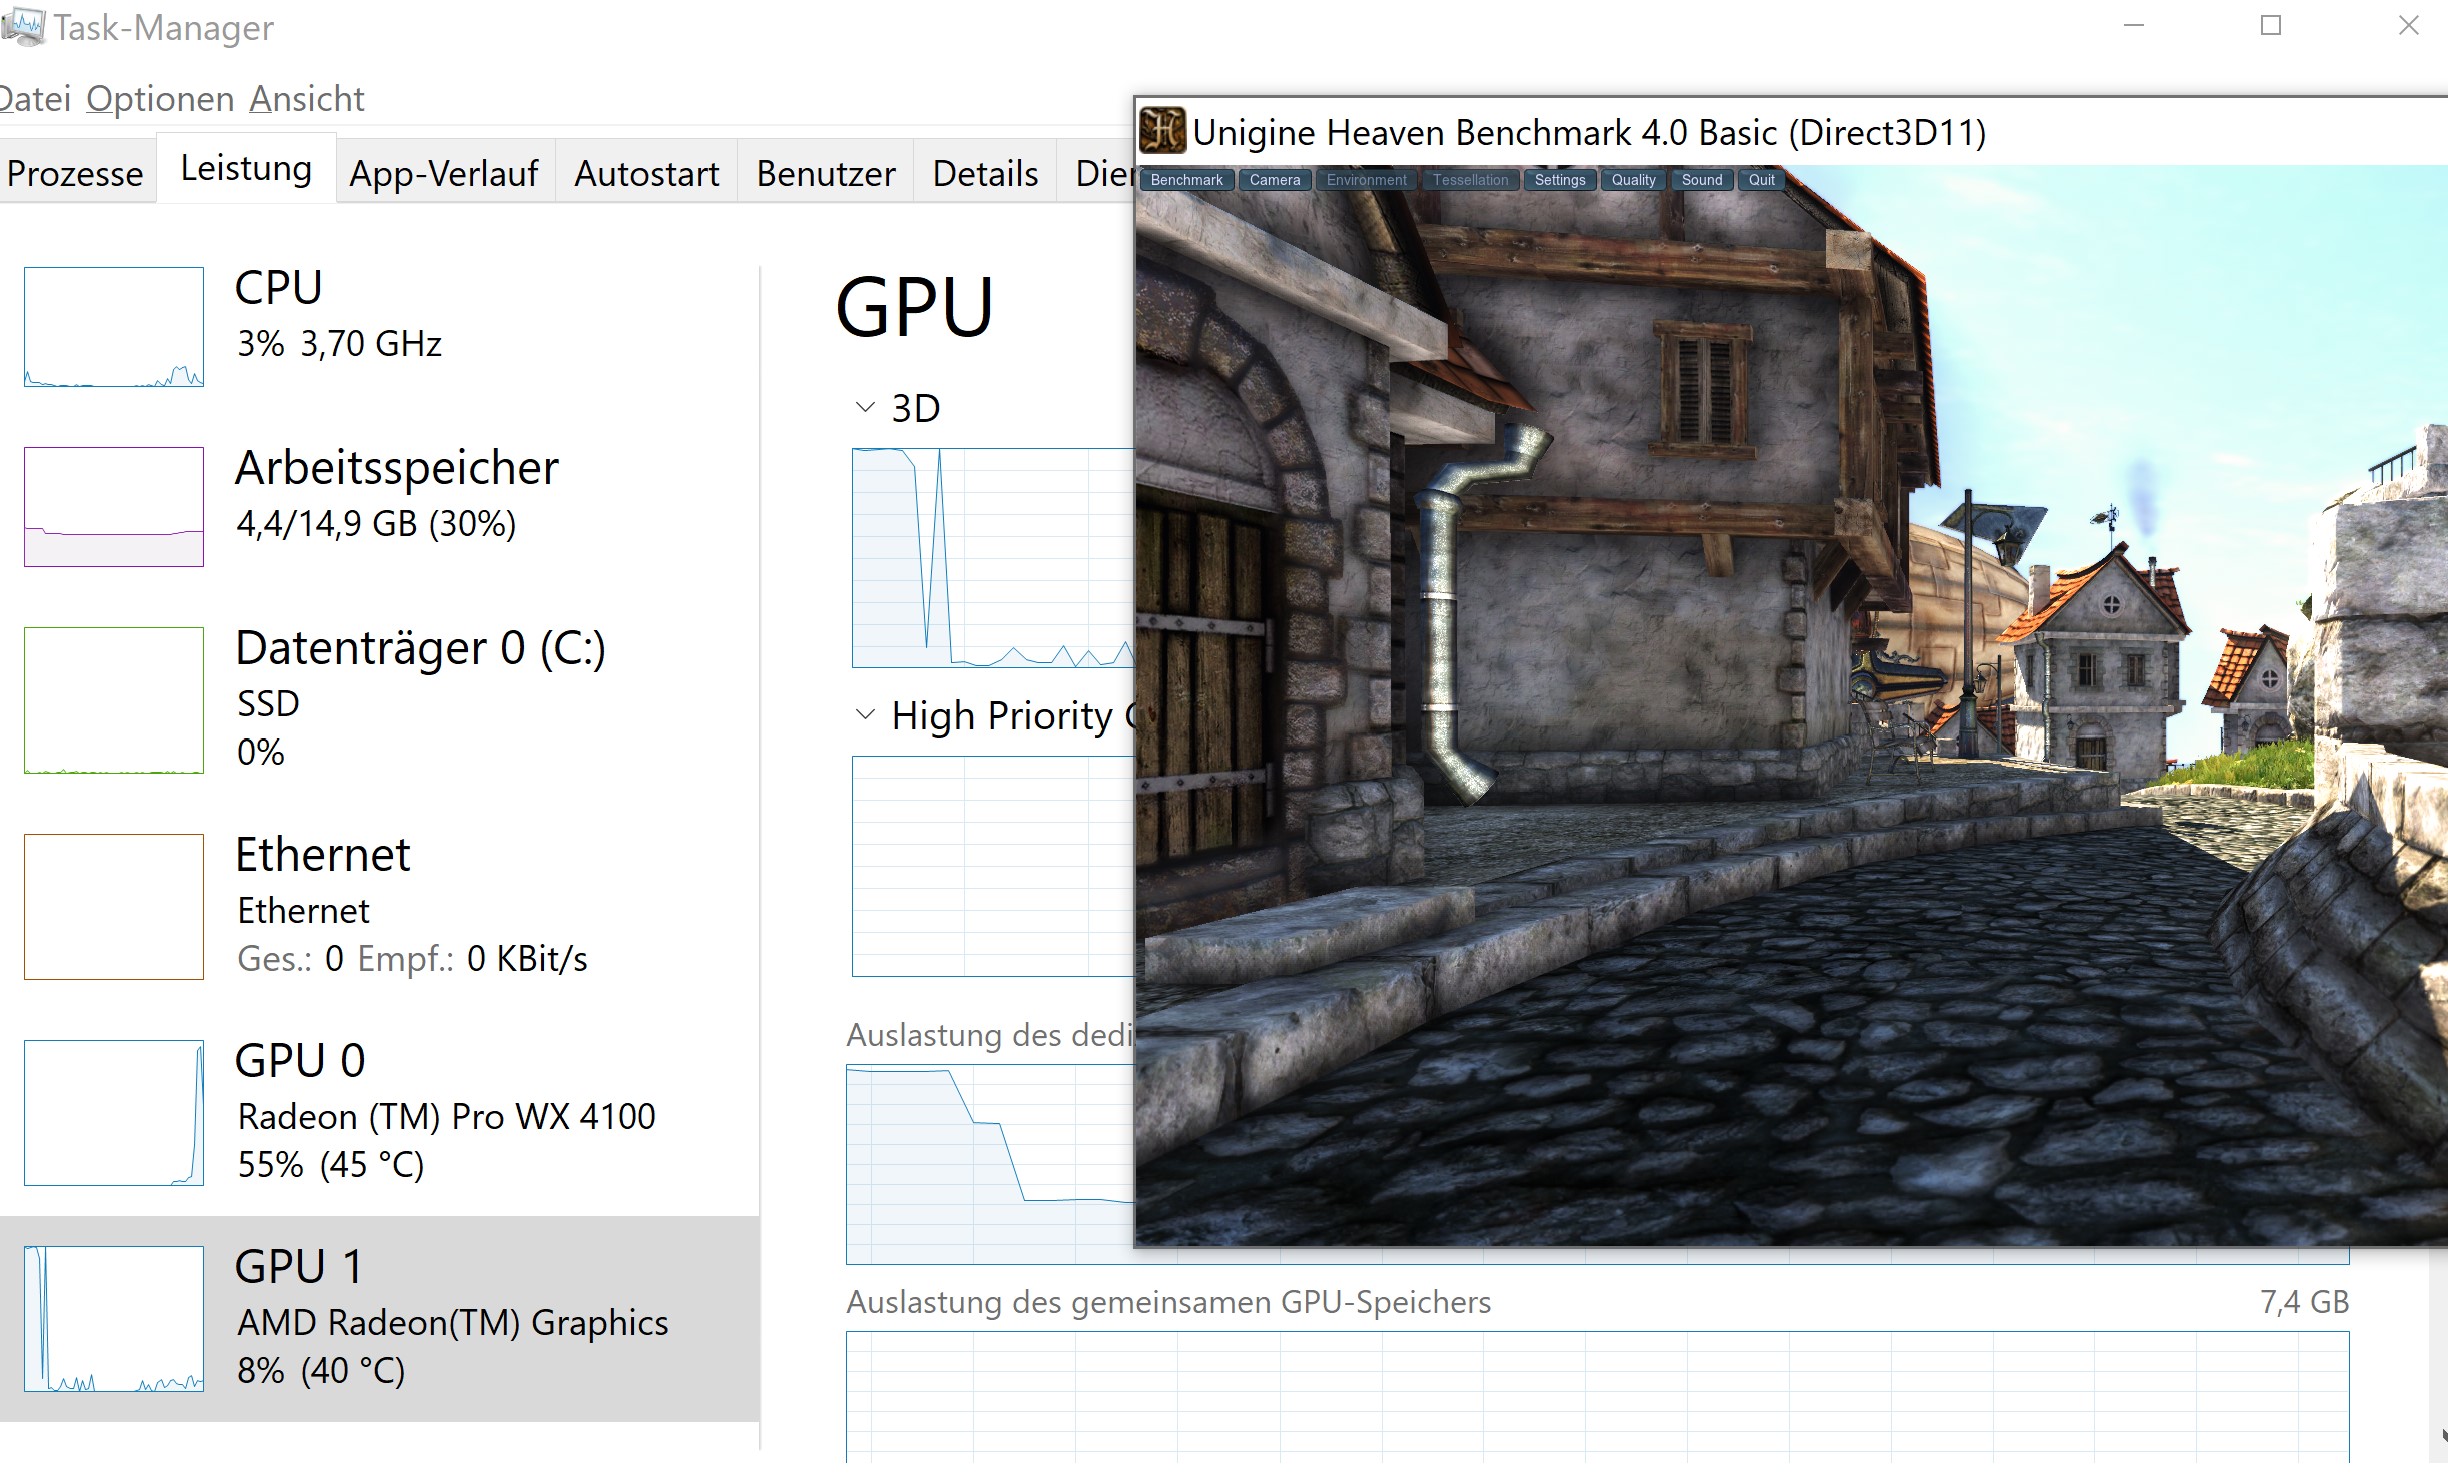Toggle Sound in the Heaven toolbar

pos(1701,180)
